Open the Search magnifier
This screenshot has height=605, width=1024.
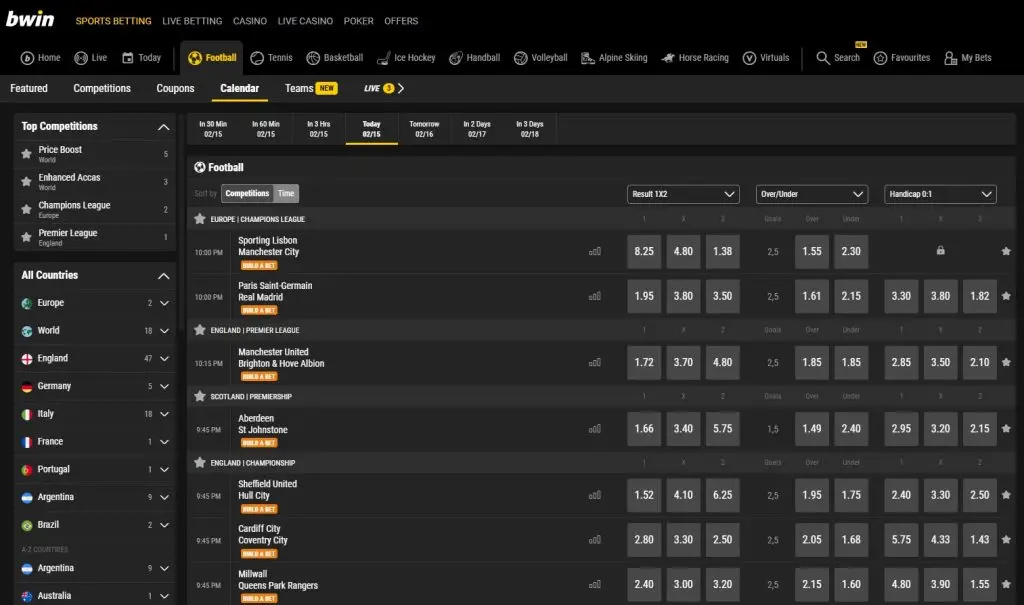(x=823, y=58)
